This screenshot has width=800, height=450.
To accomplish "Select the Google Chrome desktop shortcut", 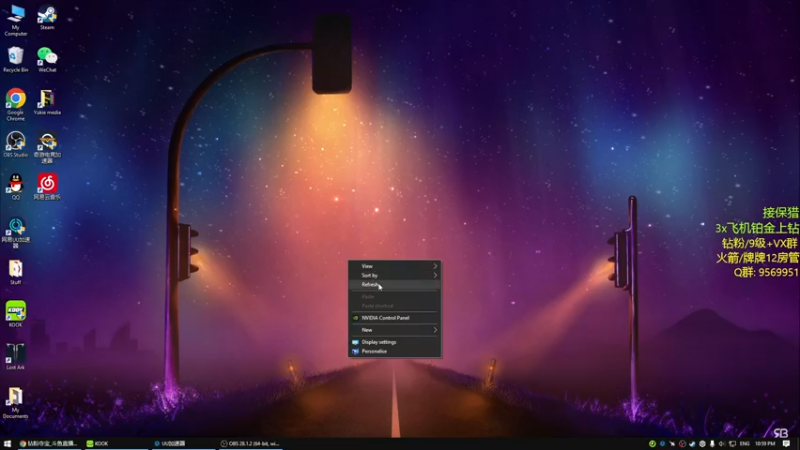I will (x=16, y=105).
